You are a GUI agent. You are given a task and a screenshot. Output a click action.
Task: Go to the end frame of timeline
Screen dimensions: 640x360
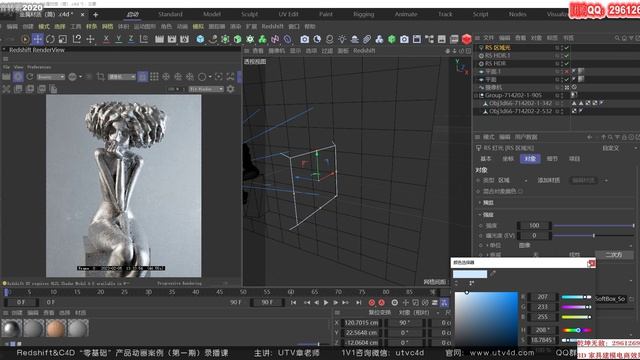358,302
